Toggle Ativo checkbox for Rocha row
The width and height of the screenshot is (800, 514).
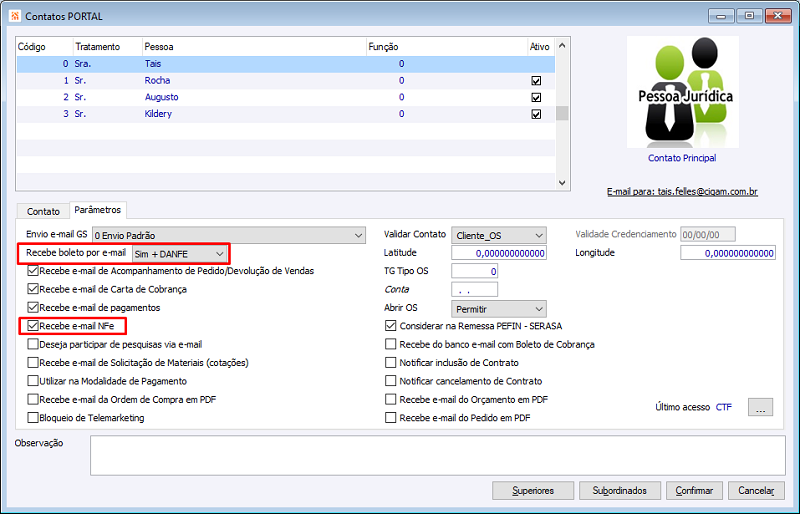pos(536,81)
